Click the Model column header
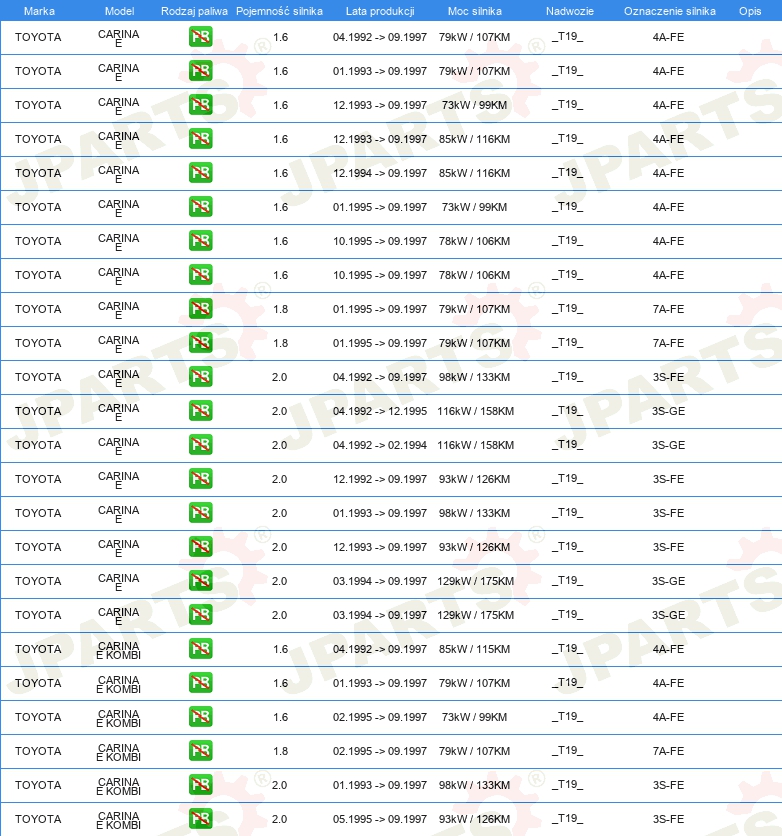The height and width of the screenshot is (836, 782). (119, 11)
